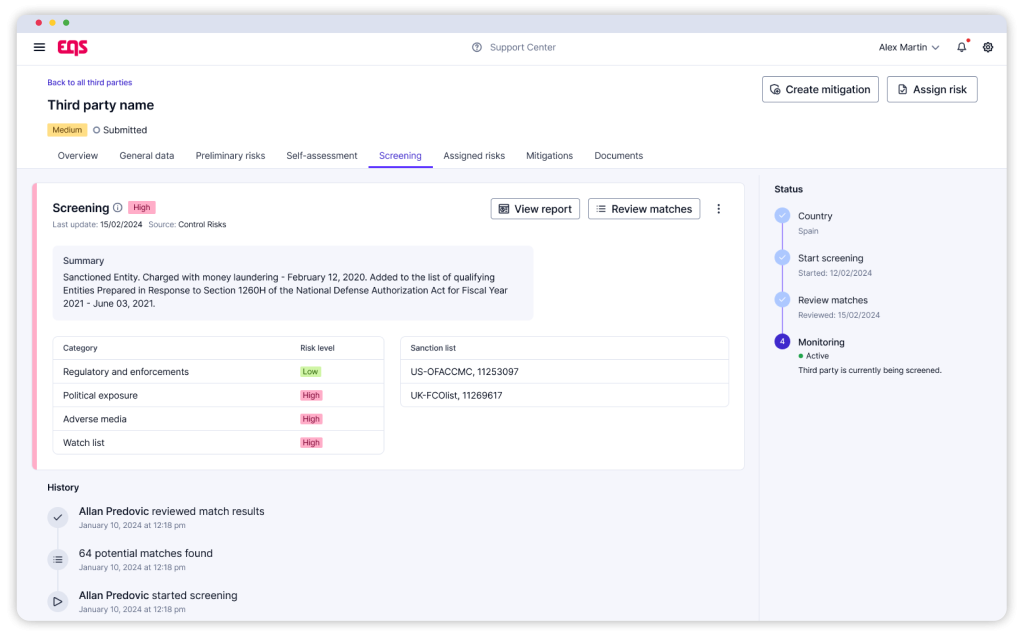Screen dimensions: 1024x640
Task: Open the notifications bell
Action: pyautogui.click(x=962, y=47)
